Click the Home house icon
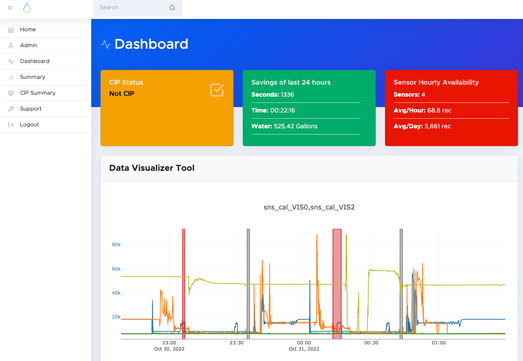The width and height of the screenshot is (523, 361). [x=11, y=30]
